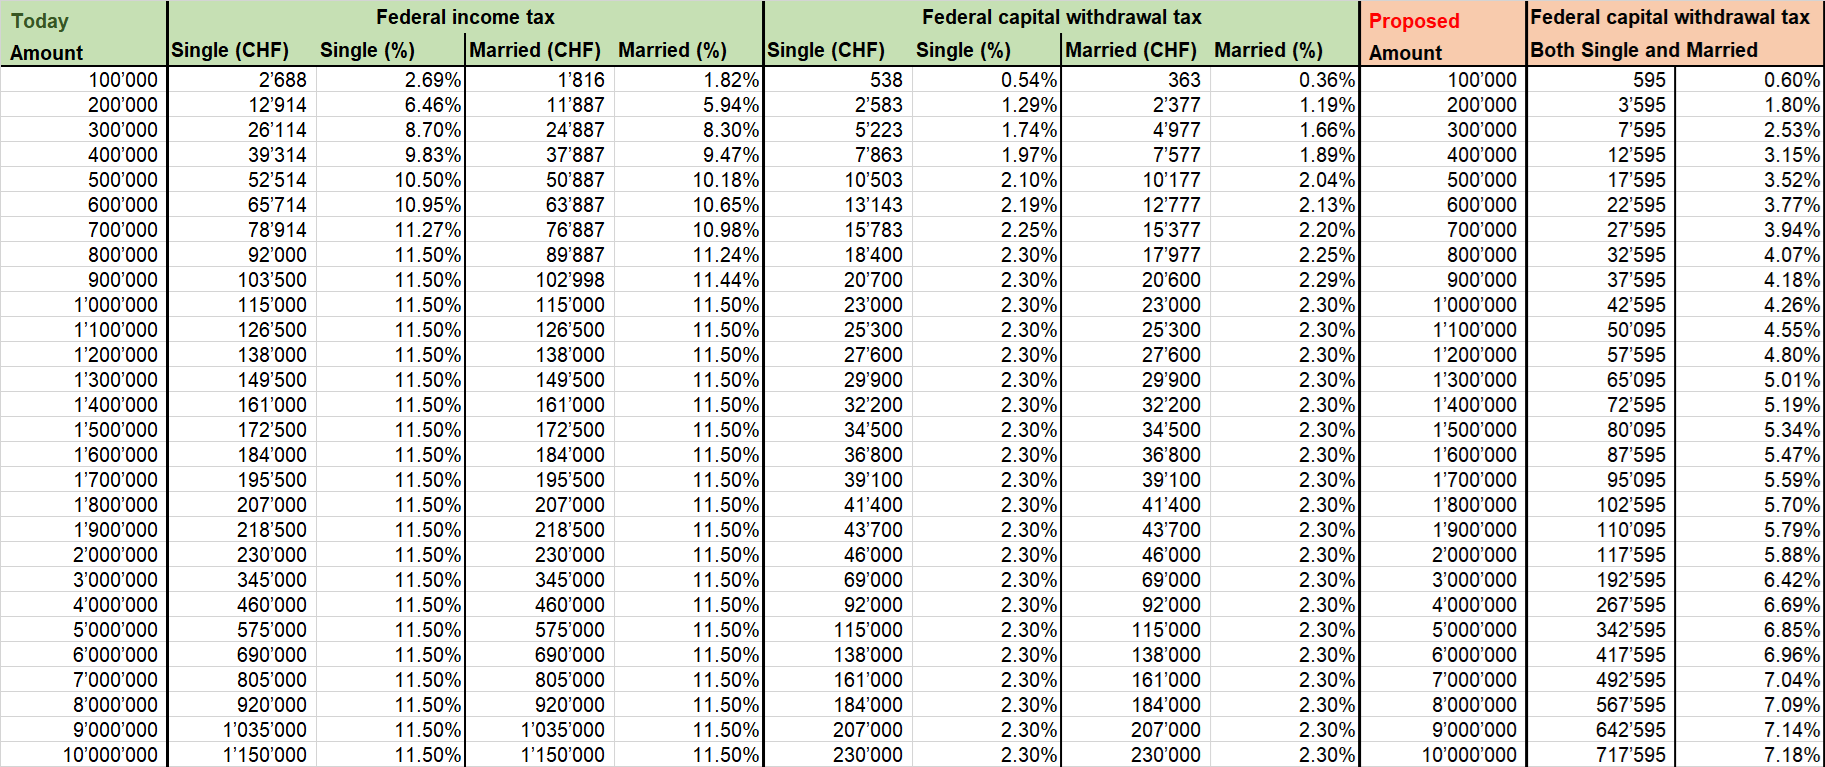Click the 4.55% cell
The width and height of the screenshot is (1825, 767).
tap(1750, 330)
